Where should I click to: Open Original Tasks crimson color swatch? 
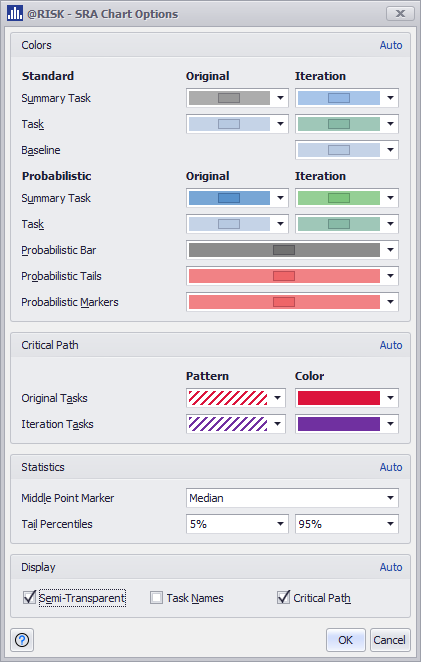tap(347, 398)
